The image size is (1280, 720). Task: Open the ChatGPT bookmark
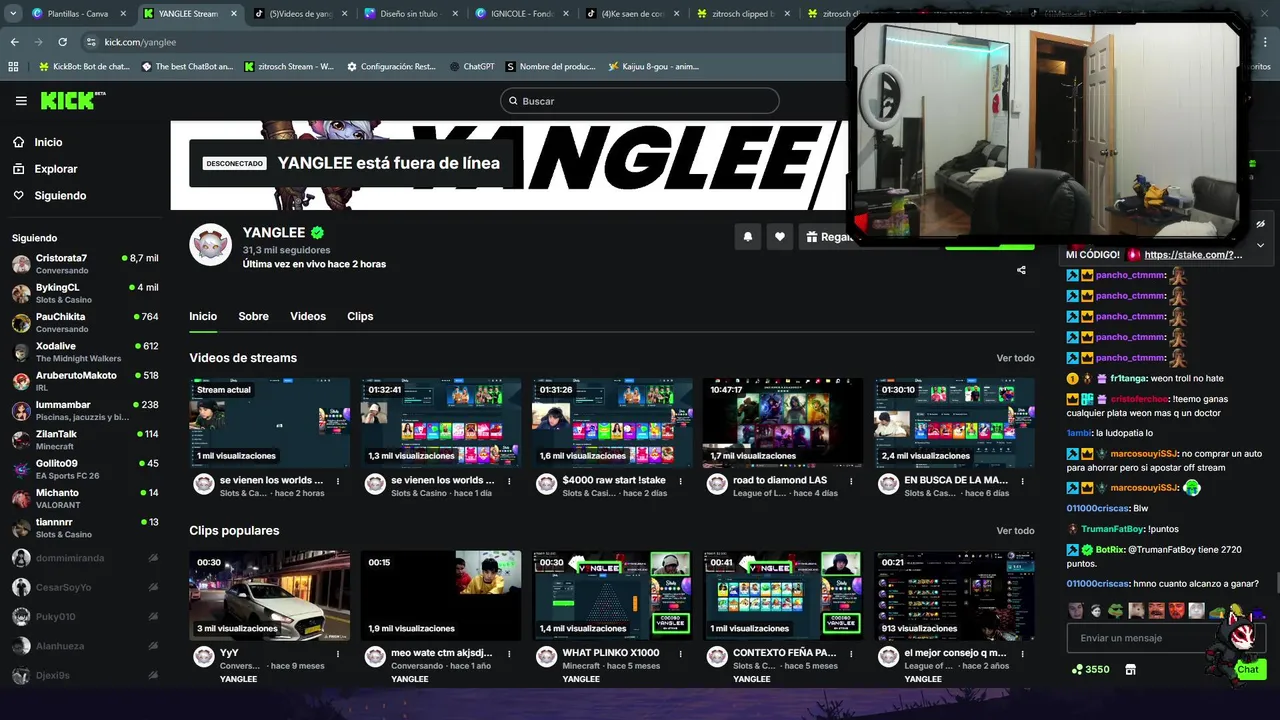click(x=471, y=67)
